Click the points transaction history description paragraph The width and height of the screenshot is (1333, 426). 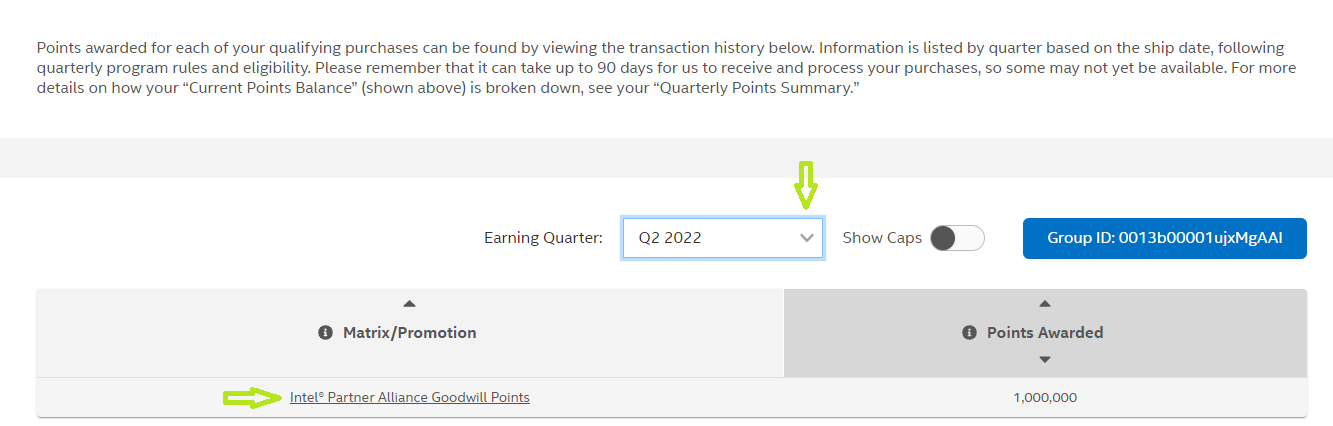pos(660,68)
